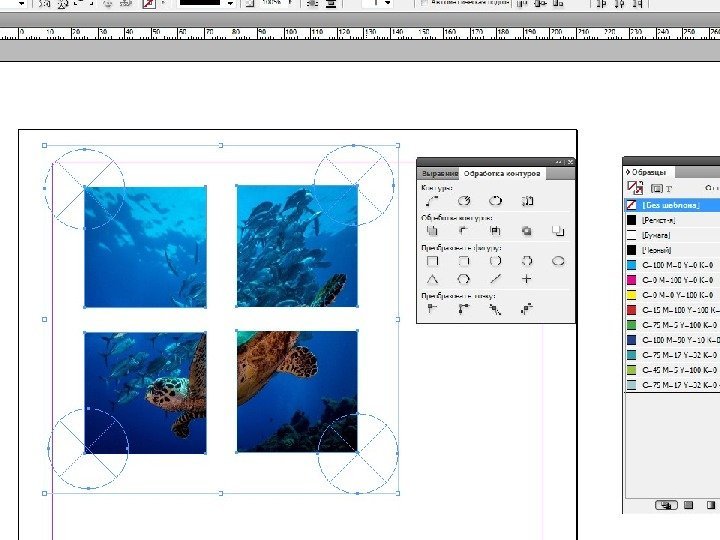Click the Open Path icon
The image size is (720, 540).
(x=464, y=201)
